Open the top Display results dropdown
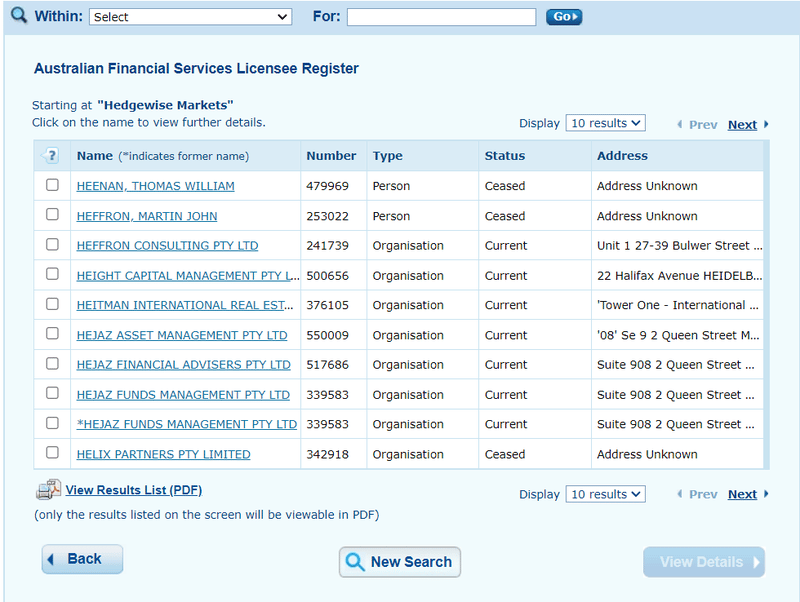 tap(605, 123)
